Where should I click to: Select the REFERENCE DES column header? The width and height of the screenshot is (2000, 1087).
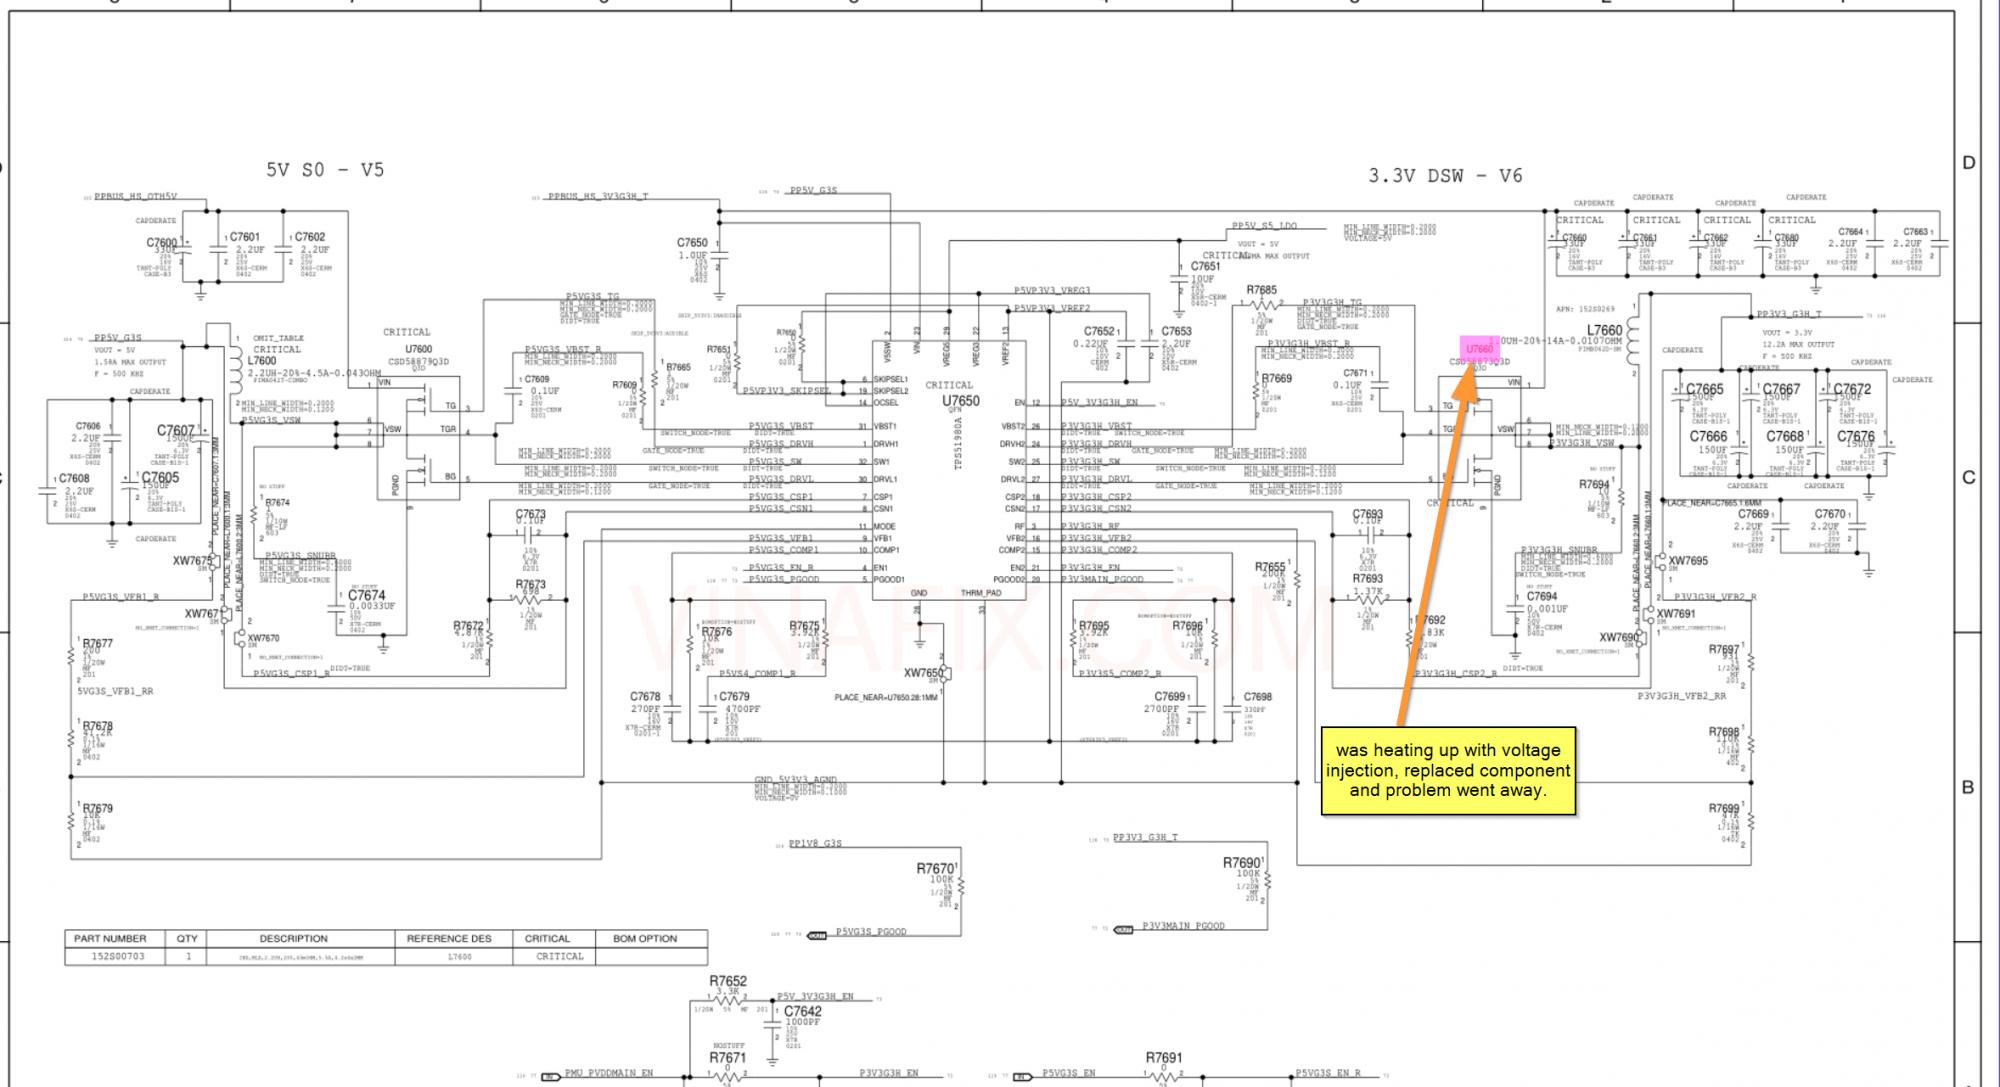tap(449, 939)
